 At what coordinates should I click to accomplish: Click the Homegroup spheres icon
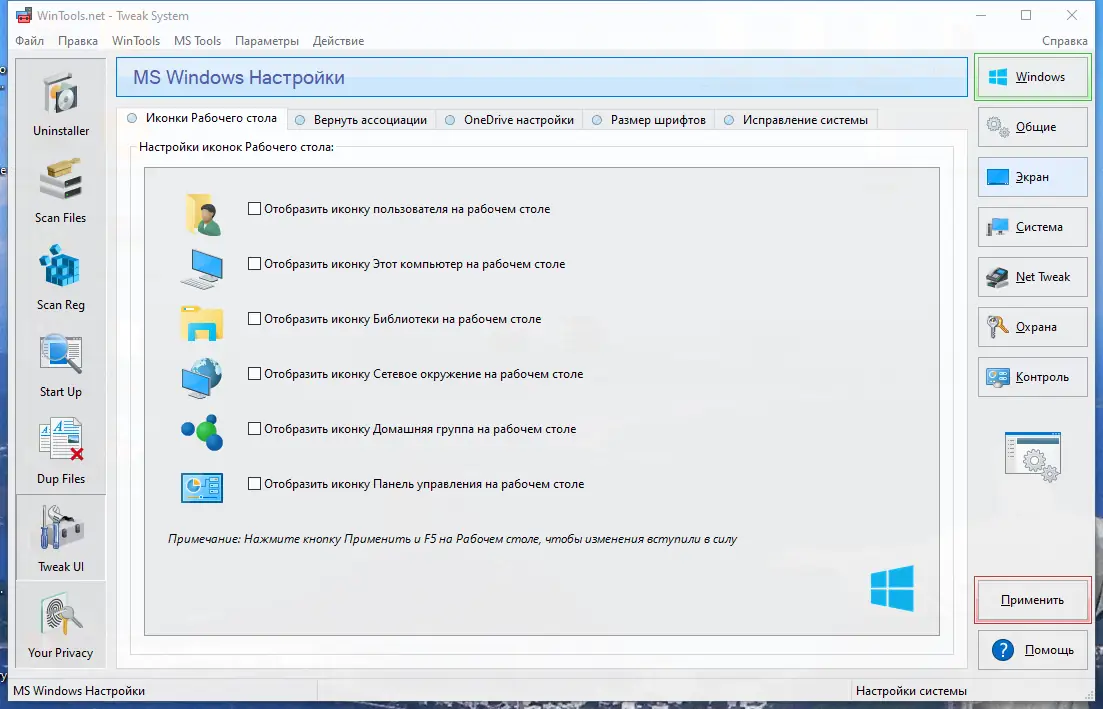(202, 432)
